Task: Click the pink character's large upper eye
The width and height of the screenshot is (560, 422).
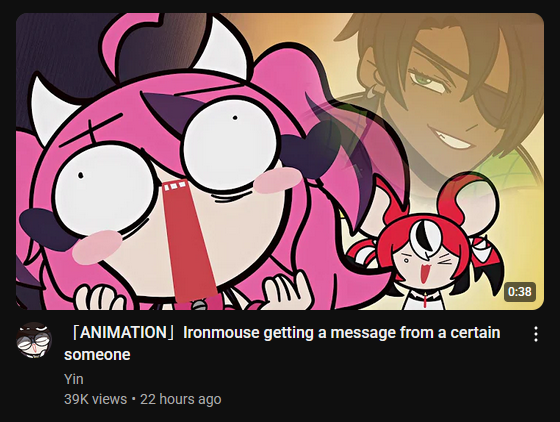Action: [x=231, y=143]
